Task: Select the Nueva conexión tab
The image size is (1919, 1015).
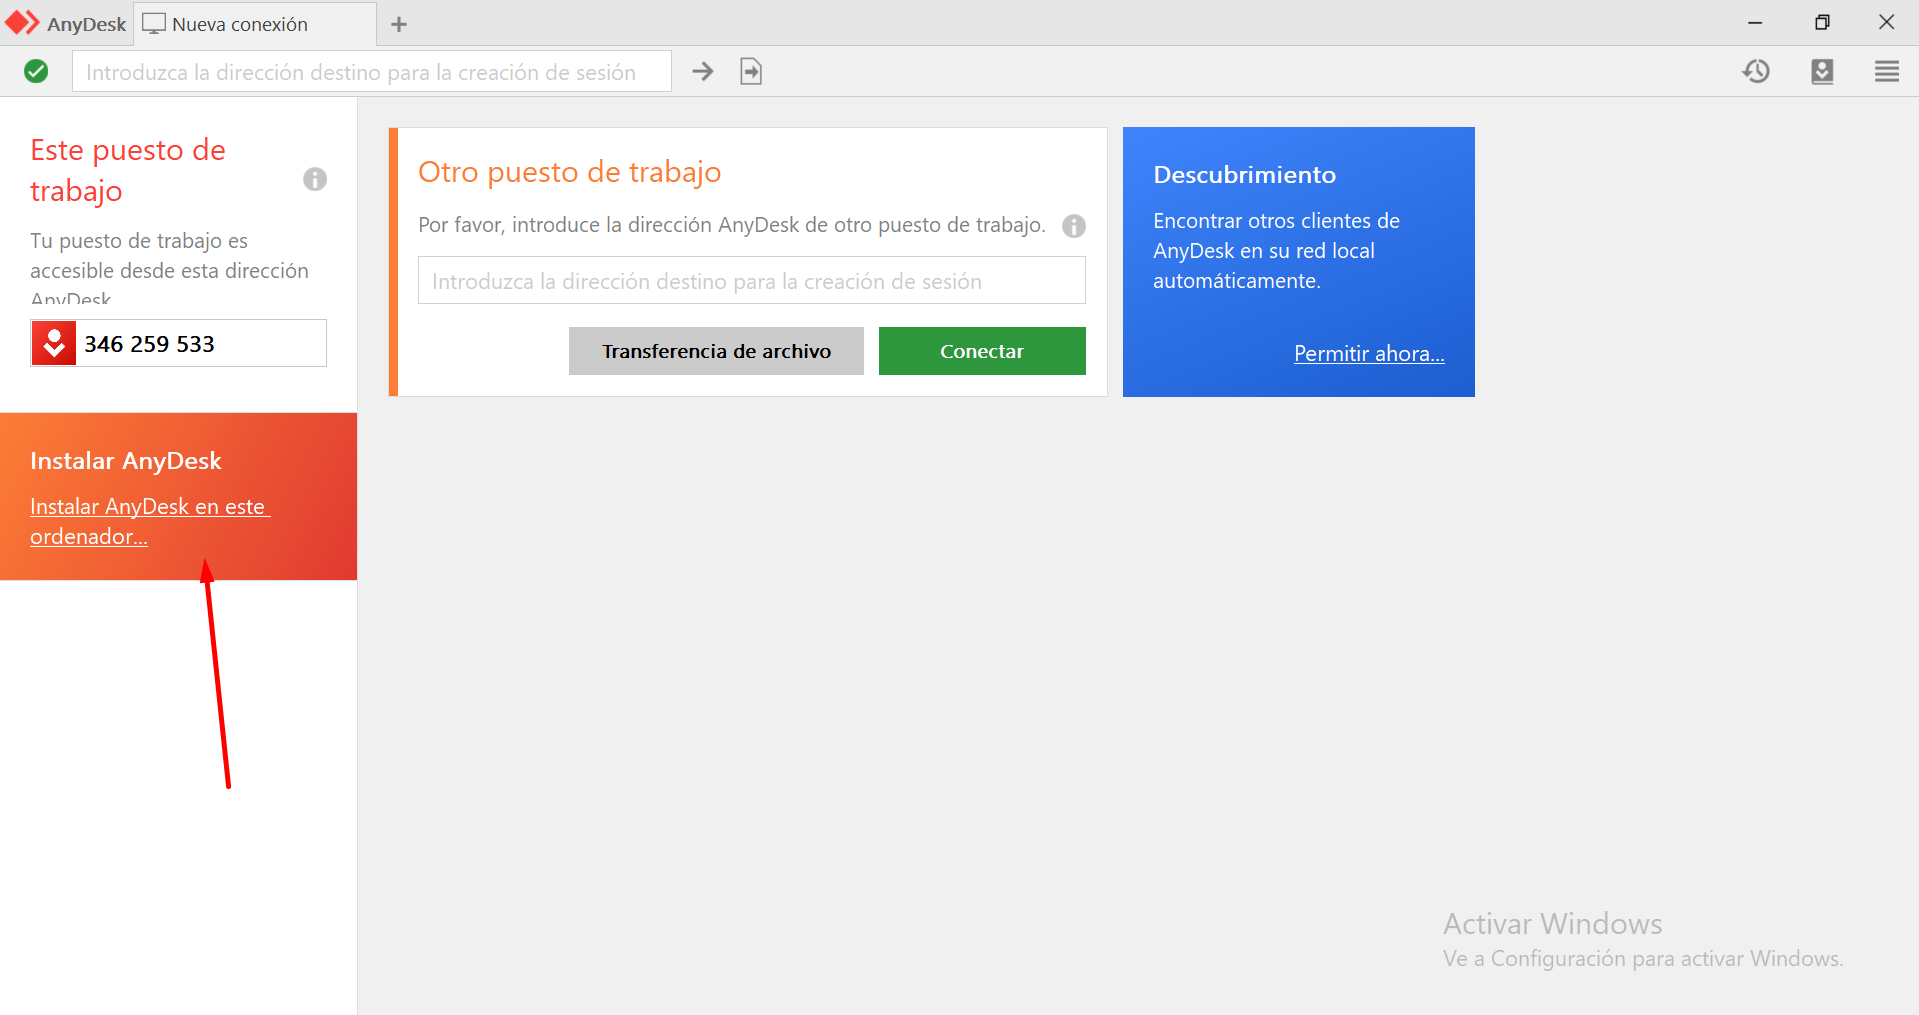Action: pos(255,24)
